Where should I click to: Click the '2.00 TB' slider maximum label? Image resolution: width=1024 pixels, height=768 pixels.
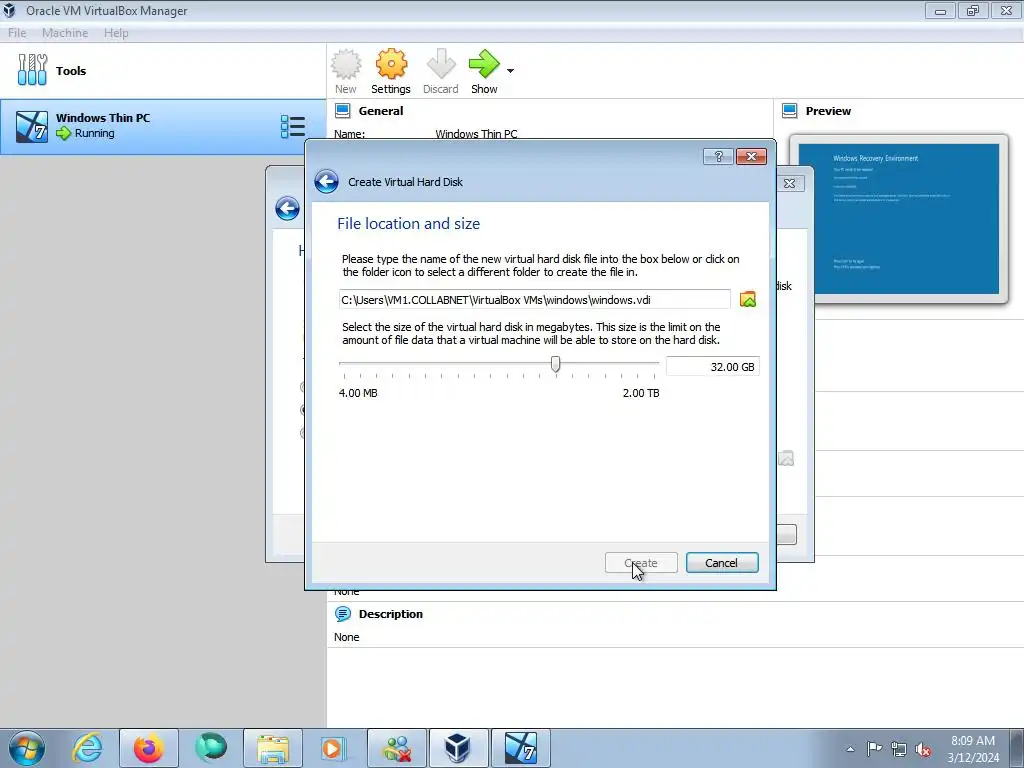641,393
